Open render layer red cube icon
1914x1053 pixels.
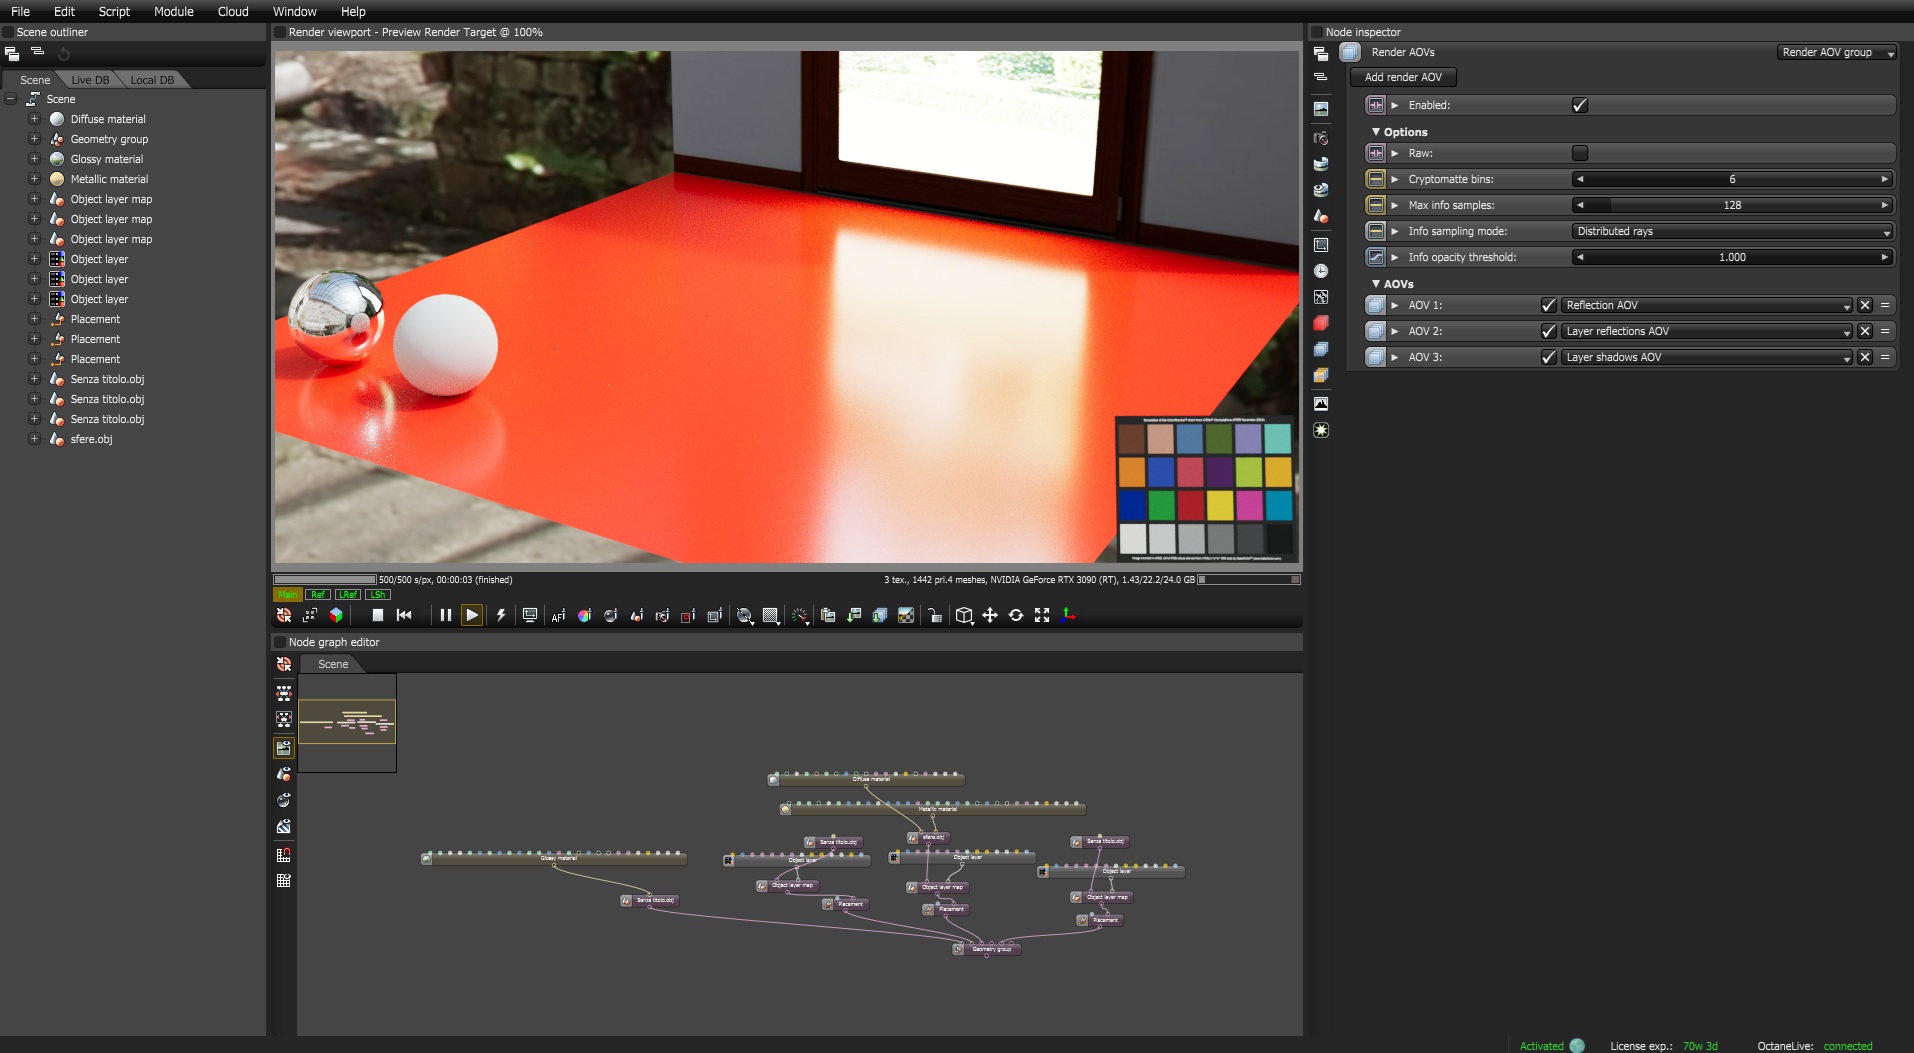pos(1321,323)
